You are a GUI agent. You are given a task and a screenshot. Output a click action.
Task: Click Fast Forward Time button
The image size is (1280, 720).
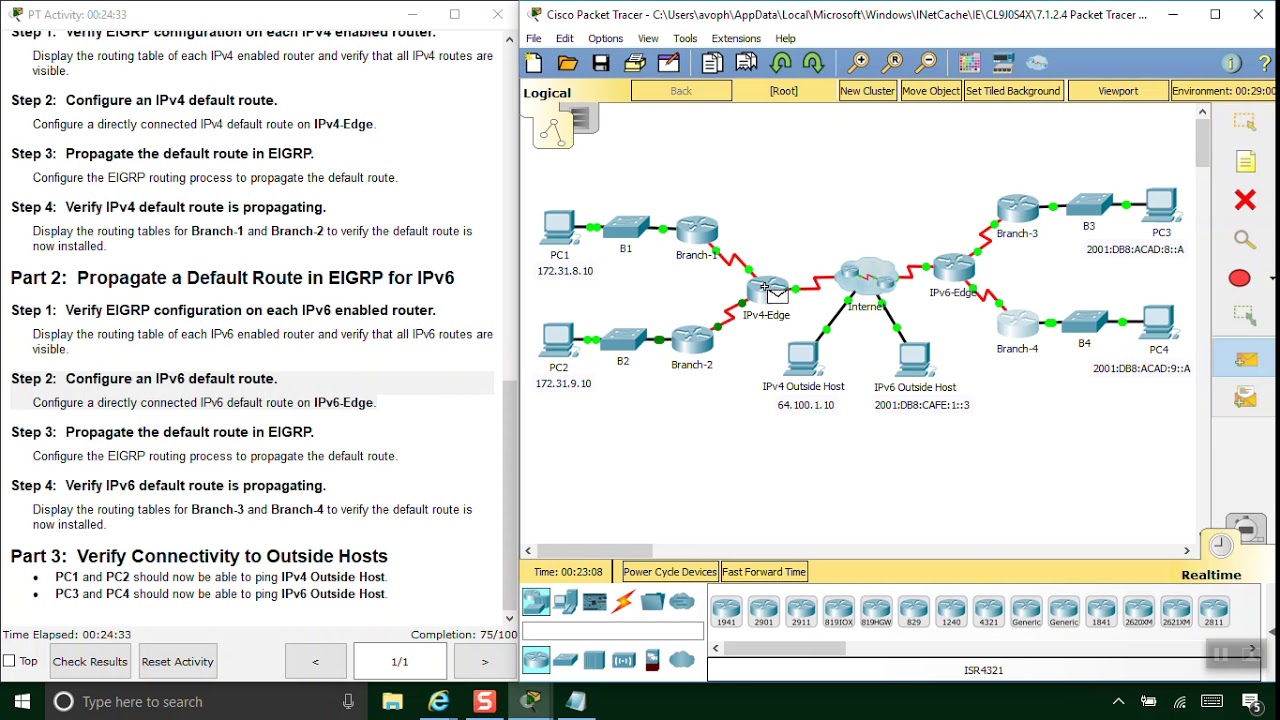tap(764, 572)
